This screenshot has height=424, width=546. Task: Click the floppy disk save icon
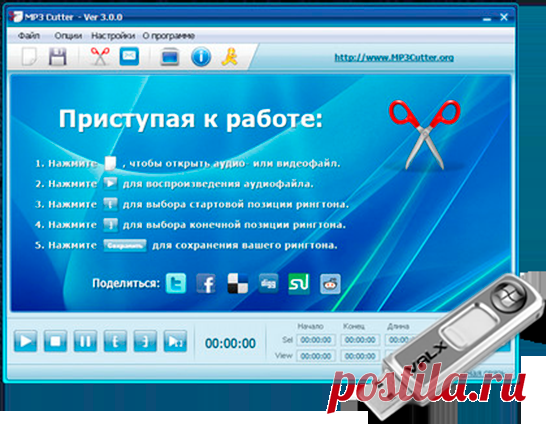57,56
